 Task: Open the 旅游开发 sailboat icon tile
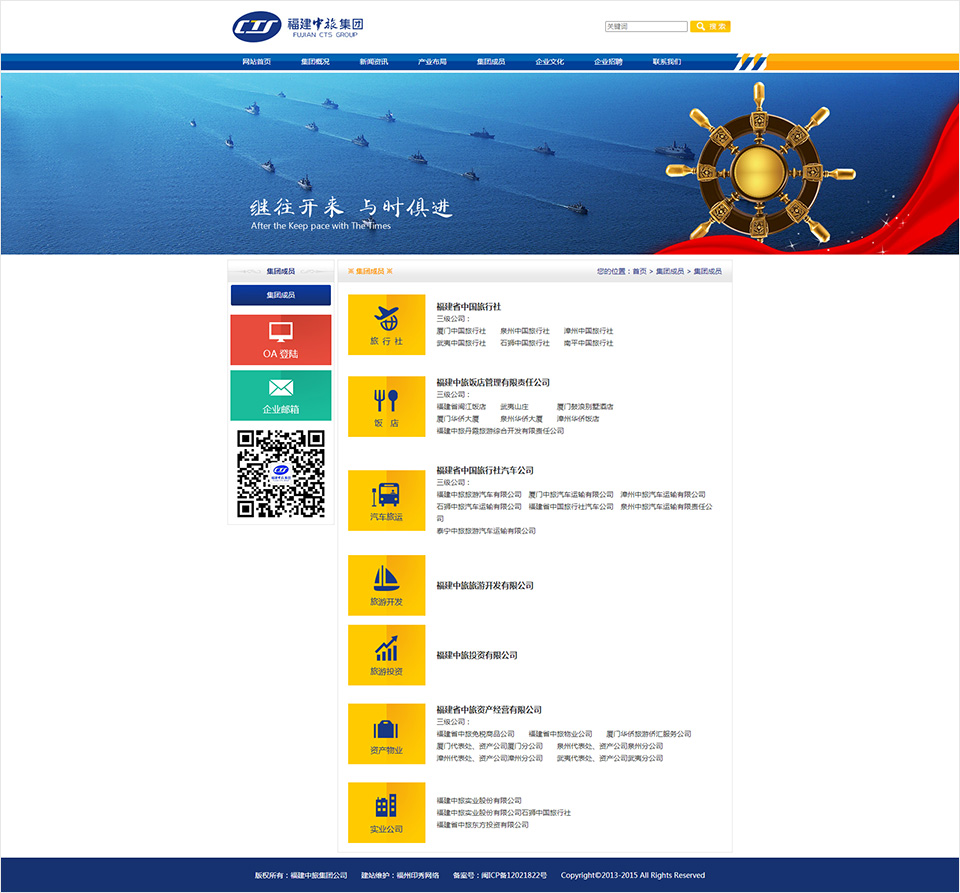coord(386,585)
